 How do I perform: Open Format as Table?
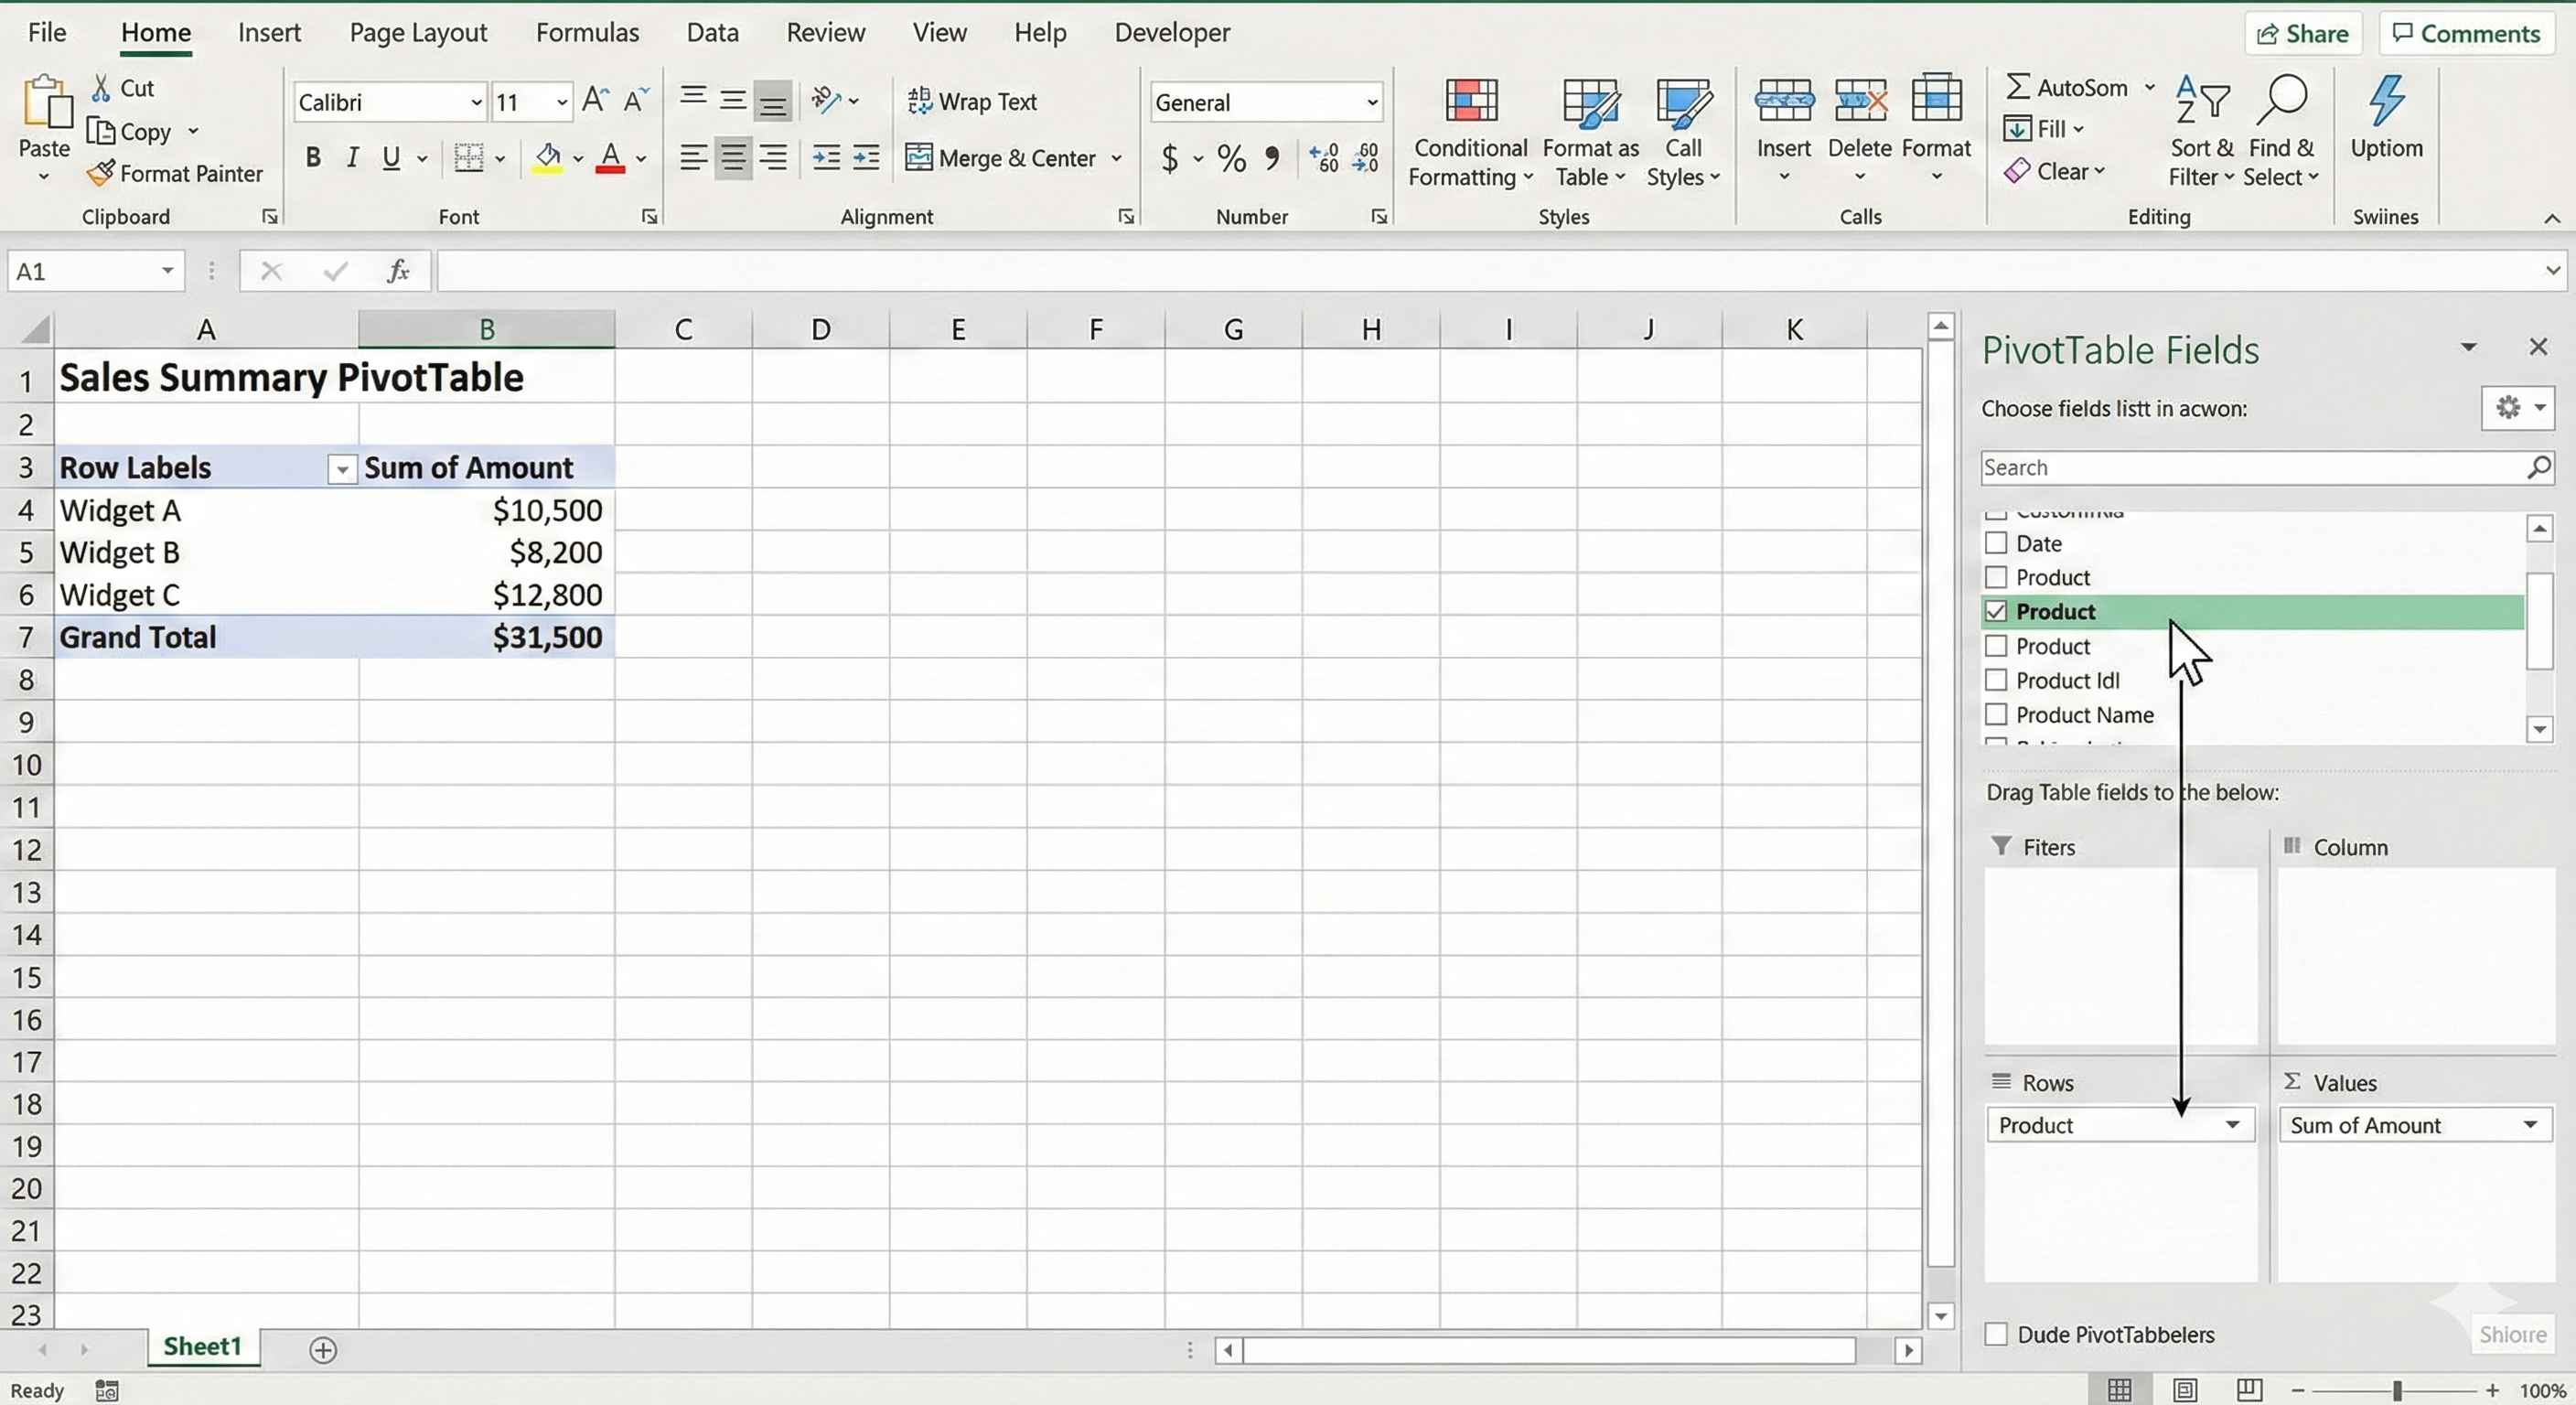pos(1590,130)
